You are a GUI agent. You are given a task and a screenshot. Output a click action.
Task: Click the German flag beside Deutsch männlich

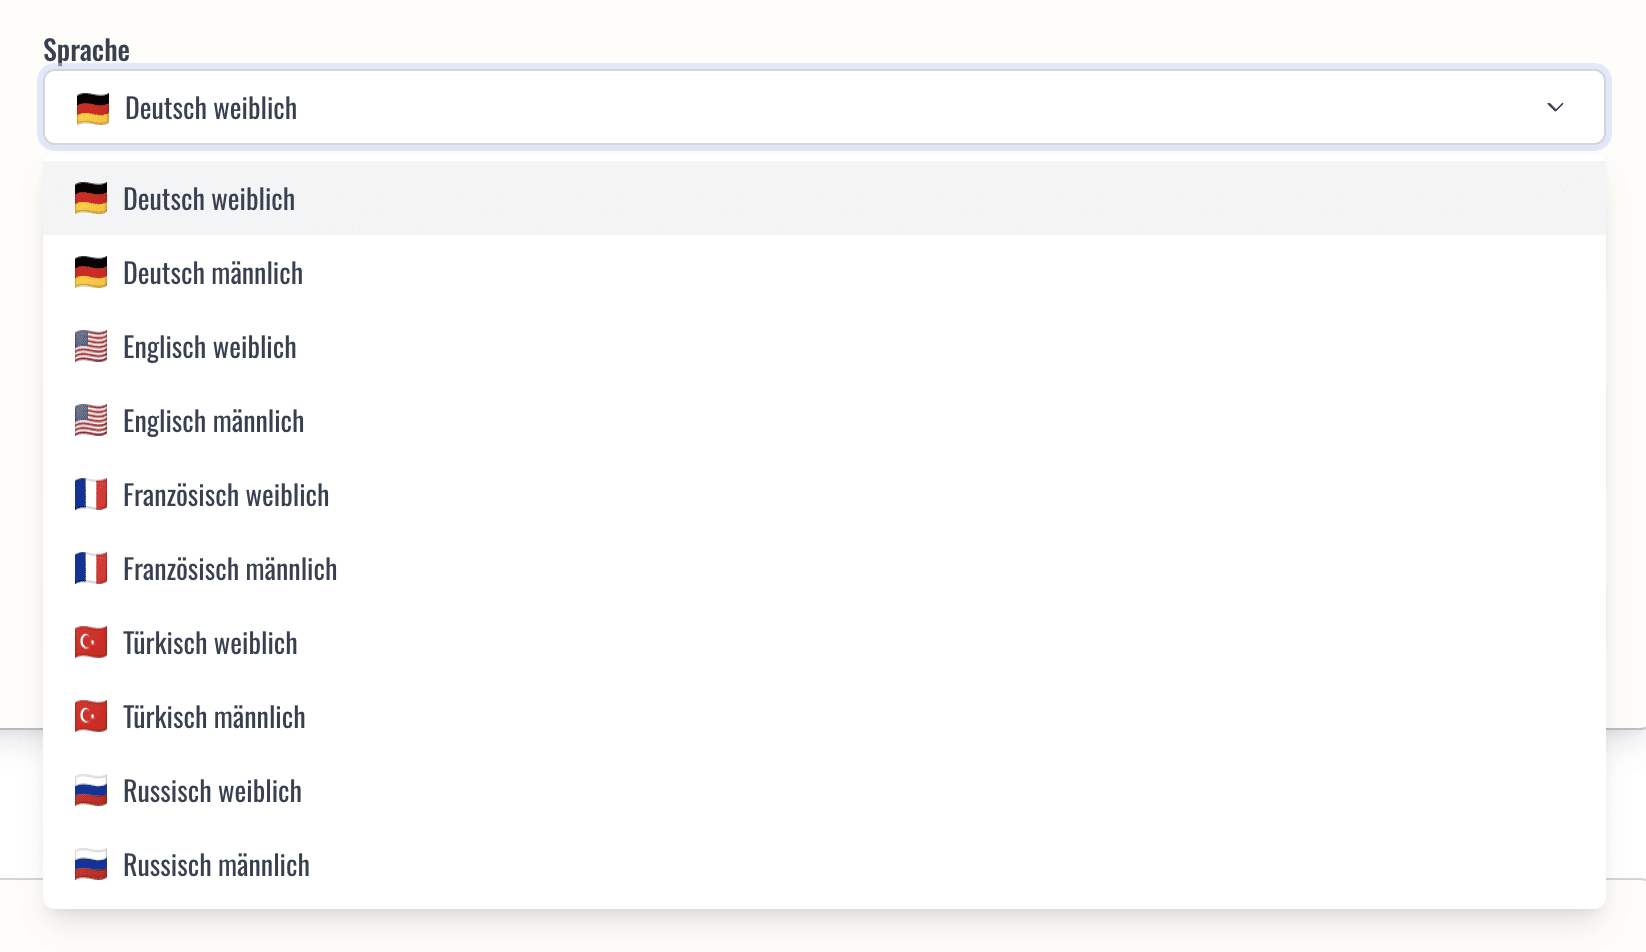pyautogui.click(x=91, y=273)
